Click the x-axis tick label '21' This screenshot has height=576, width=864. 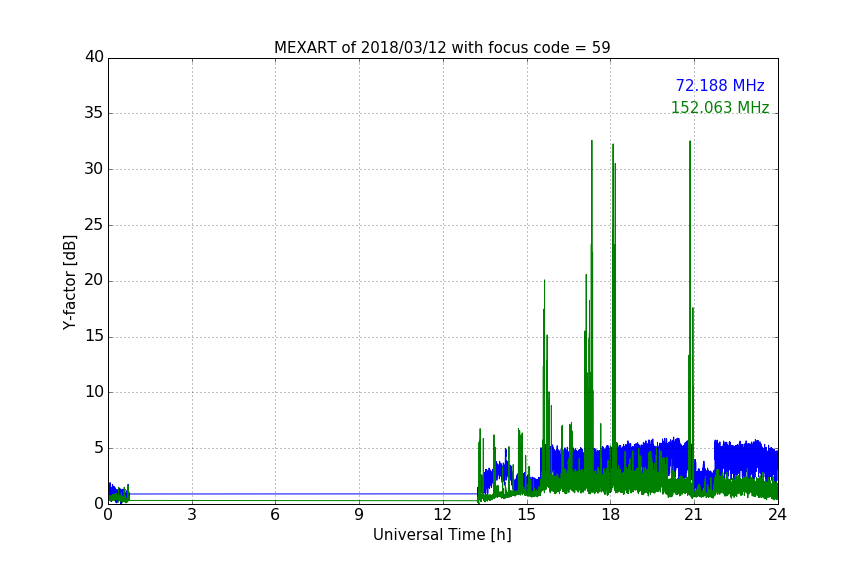pyautogui.click(x=694, y=515)
